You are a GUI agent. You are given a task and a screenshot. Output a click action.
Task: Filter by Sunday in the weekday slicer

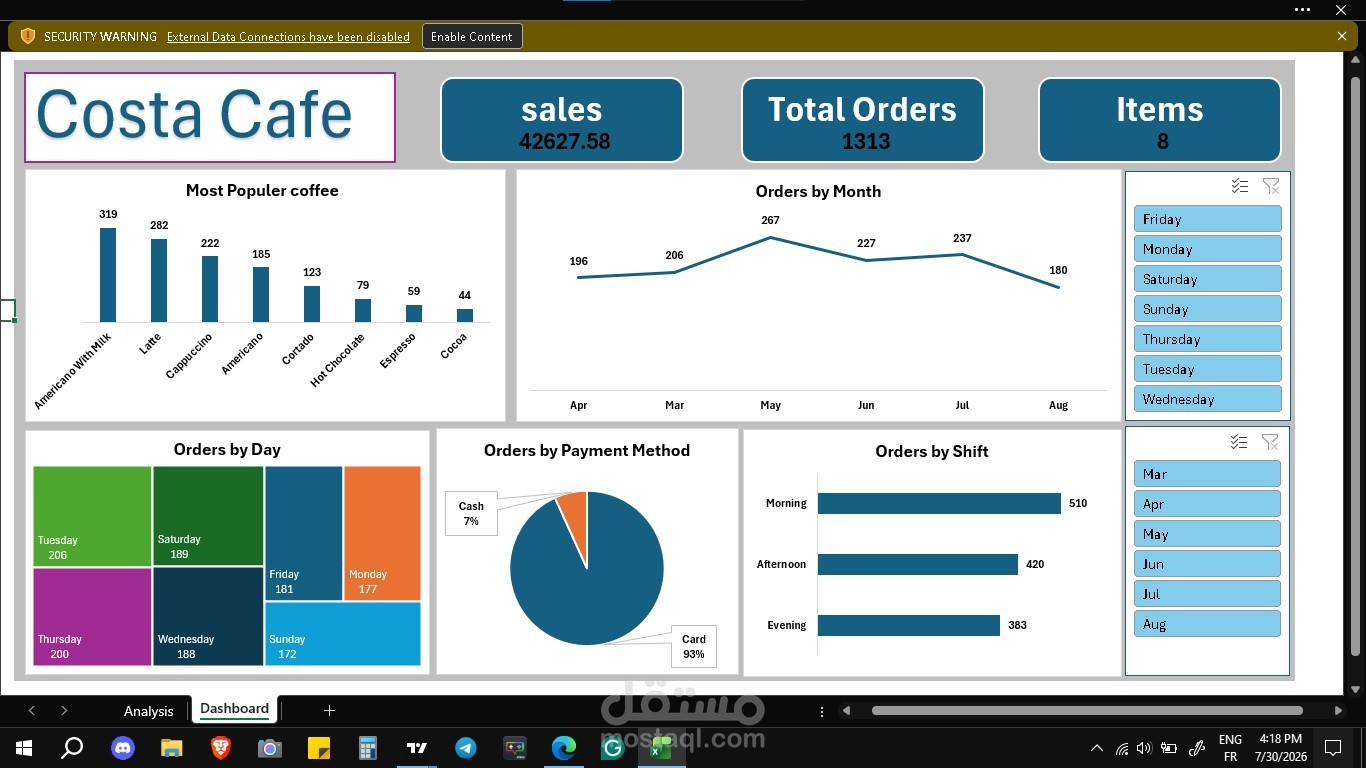(1207, 309)
